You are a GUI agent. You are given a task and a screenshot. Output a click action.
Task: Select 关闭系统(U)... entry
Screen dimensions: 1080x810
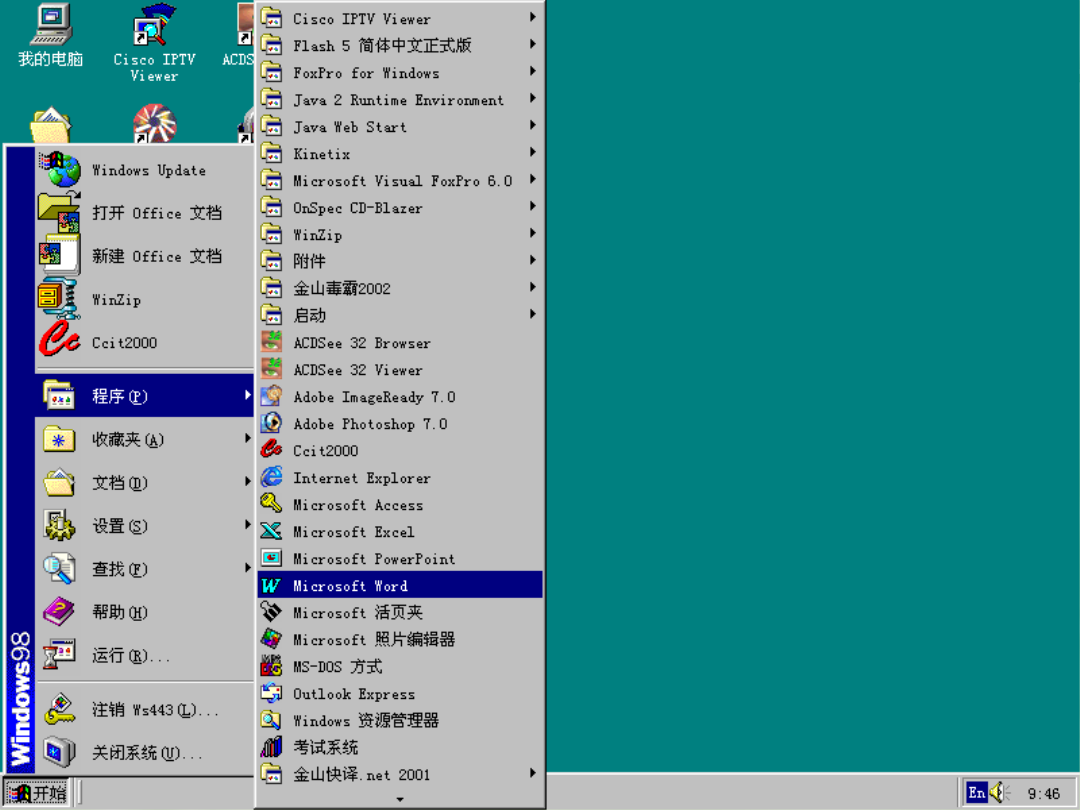tap(145, 752)
